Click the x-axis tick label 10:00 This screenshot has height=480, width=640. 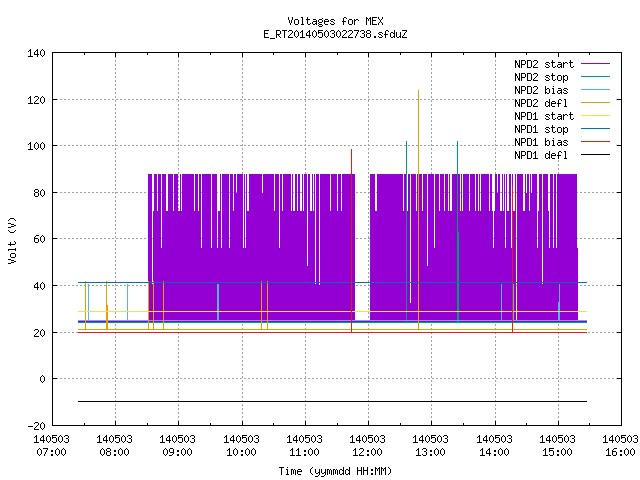tap(241, 452)
